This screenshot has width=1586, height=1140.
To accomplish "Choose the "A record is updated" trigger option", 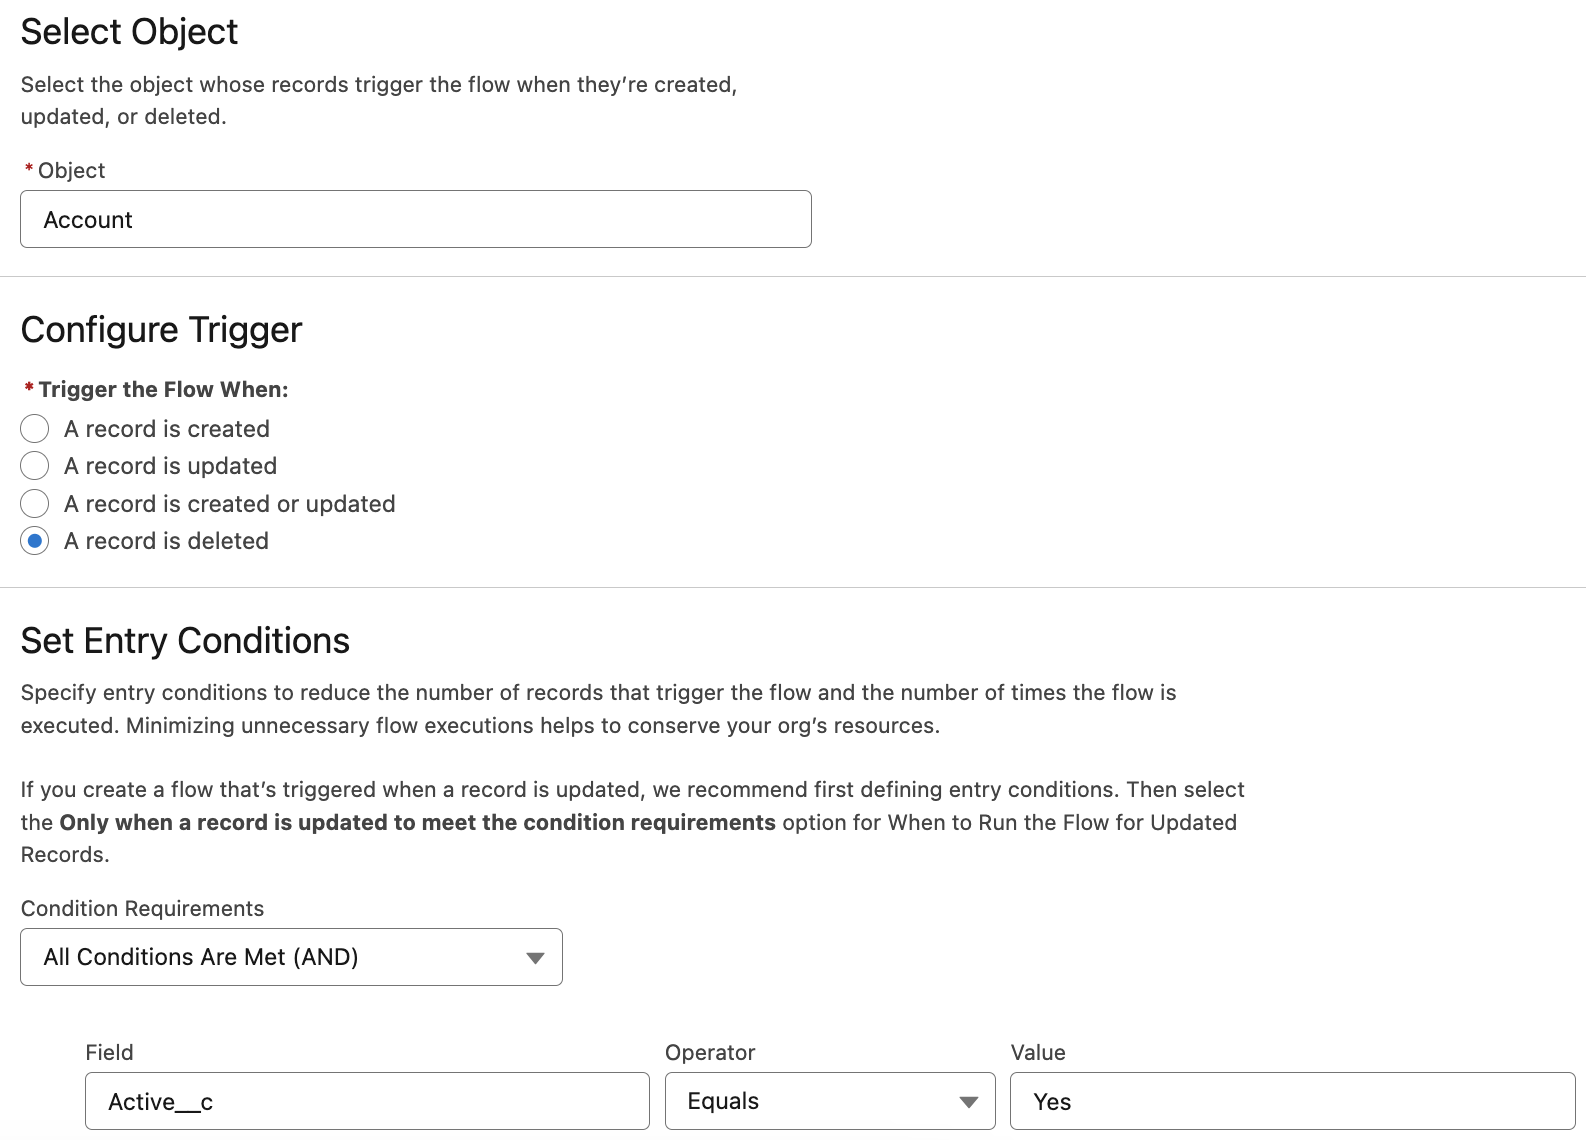I will click(34, 466).
